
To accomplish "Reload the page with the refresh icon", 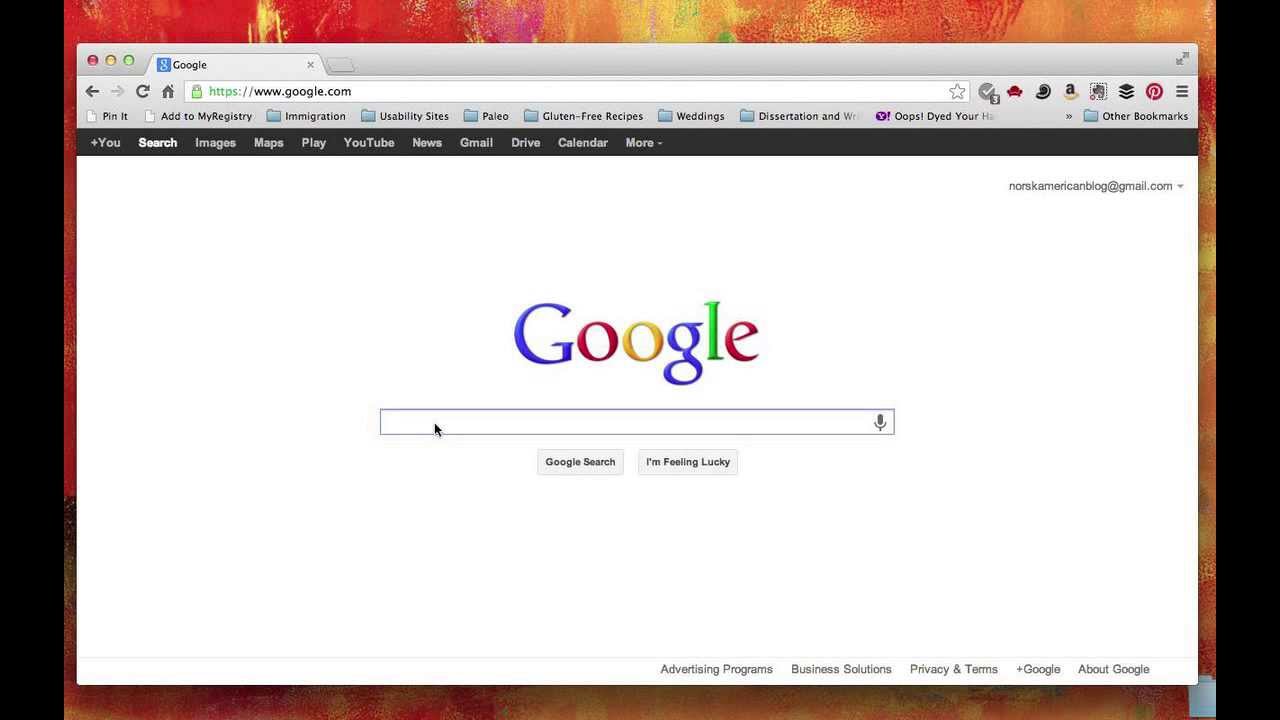I will coord(142,91).
